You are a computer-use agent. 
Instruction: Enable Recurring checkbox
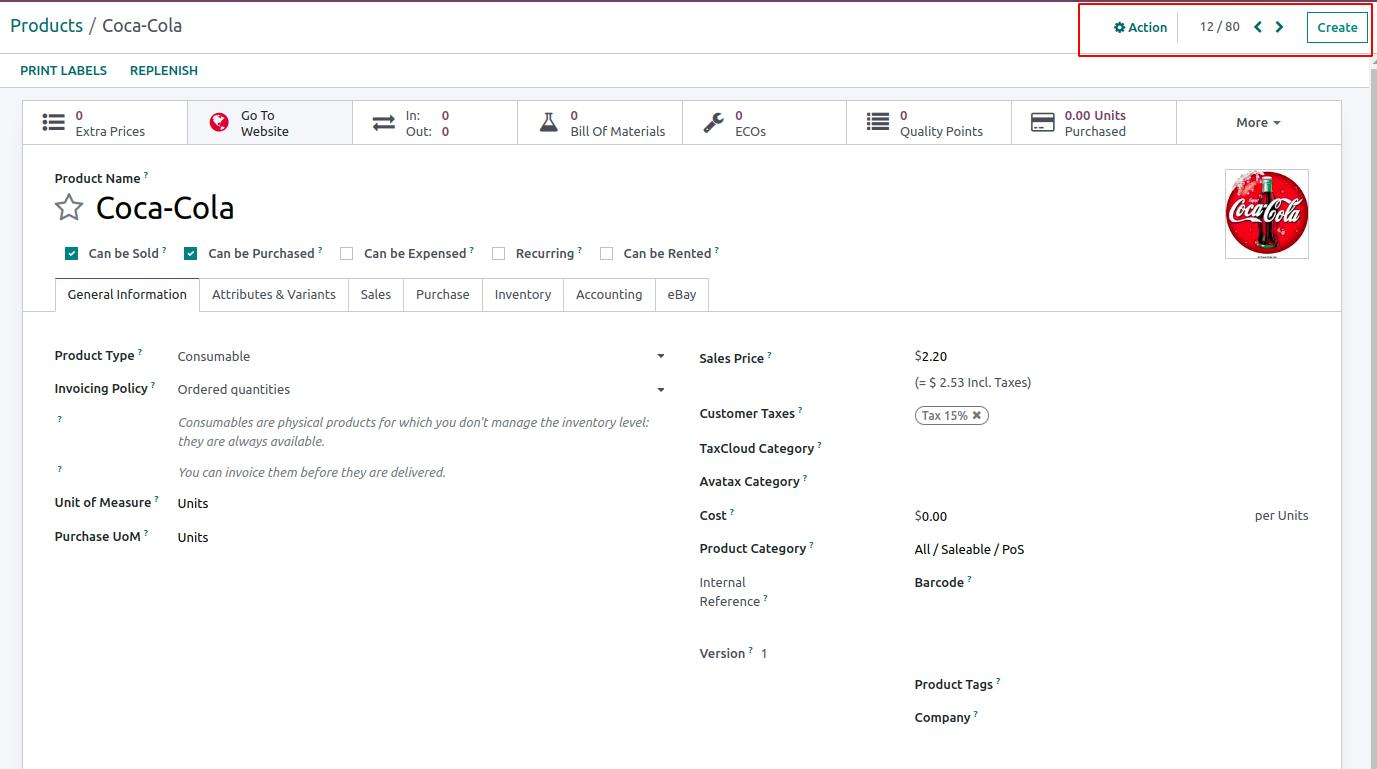click(498, 254)
